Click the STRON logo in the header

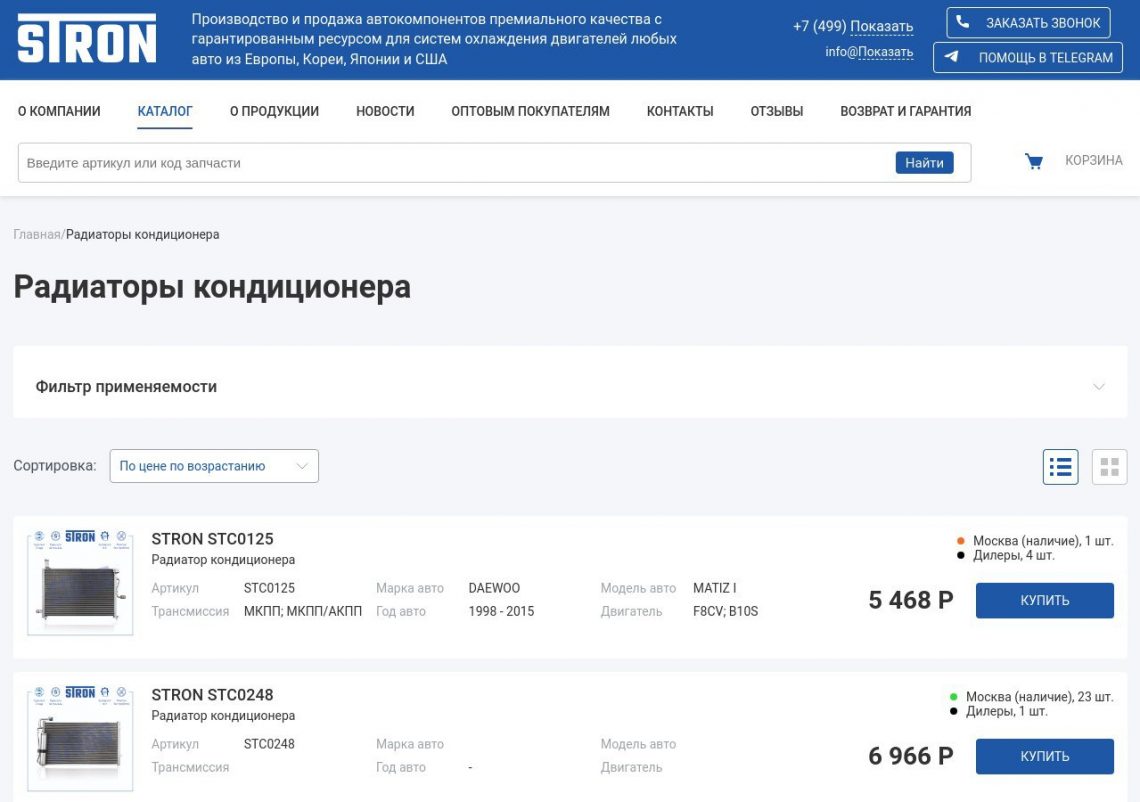[87, 40]
